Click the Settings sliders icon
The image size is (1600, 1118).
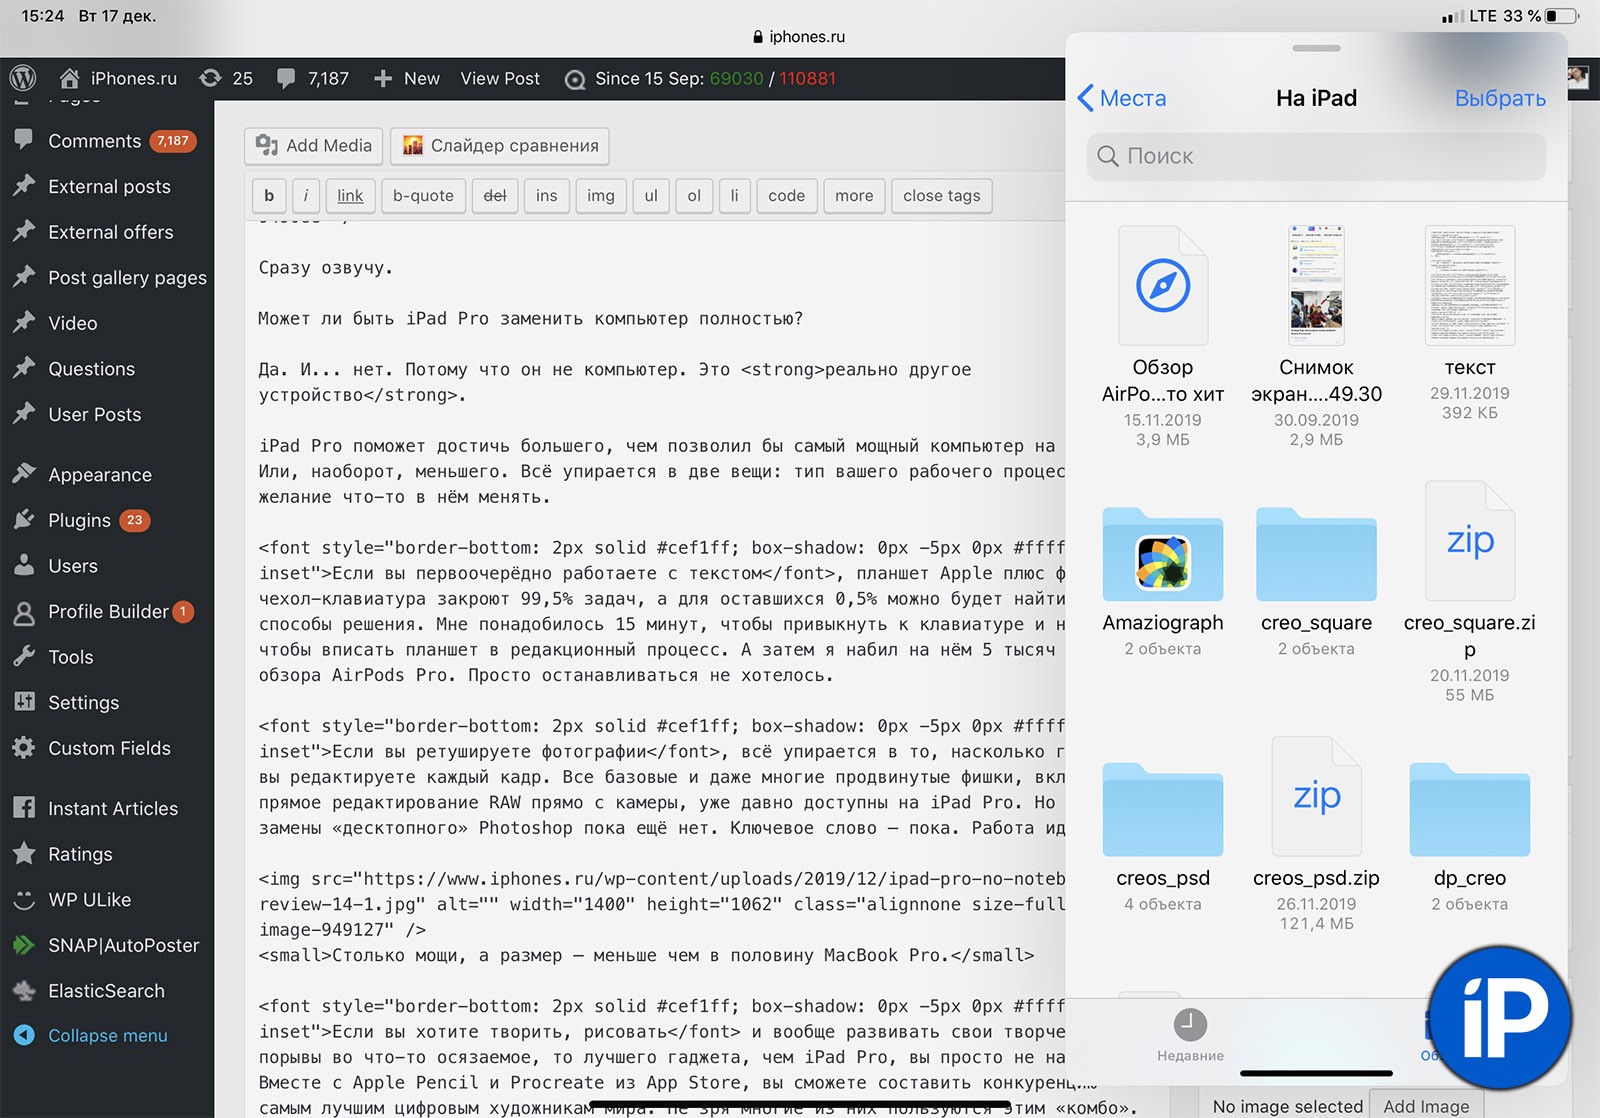coord(24,702)
